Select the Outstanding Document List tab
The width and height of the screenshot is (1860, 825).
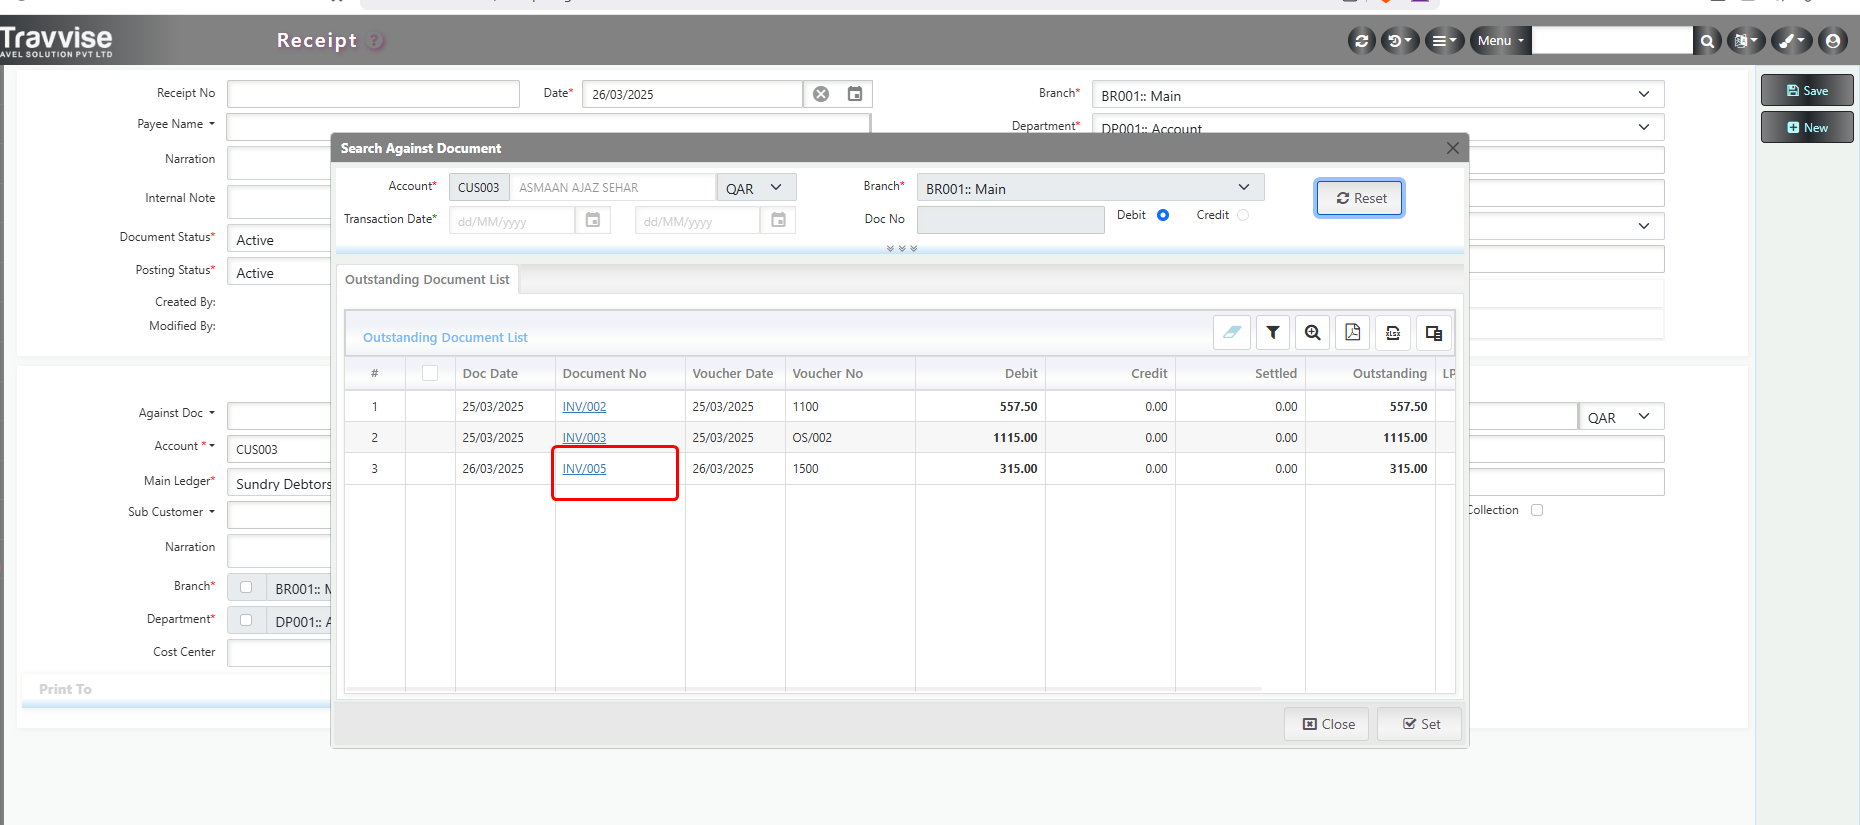pyautogui.click(x=427, y=279)
